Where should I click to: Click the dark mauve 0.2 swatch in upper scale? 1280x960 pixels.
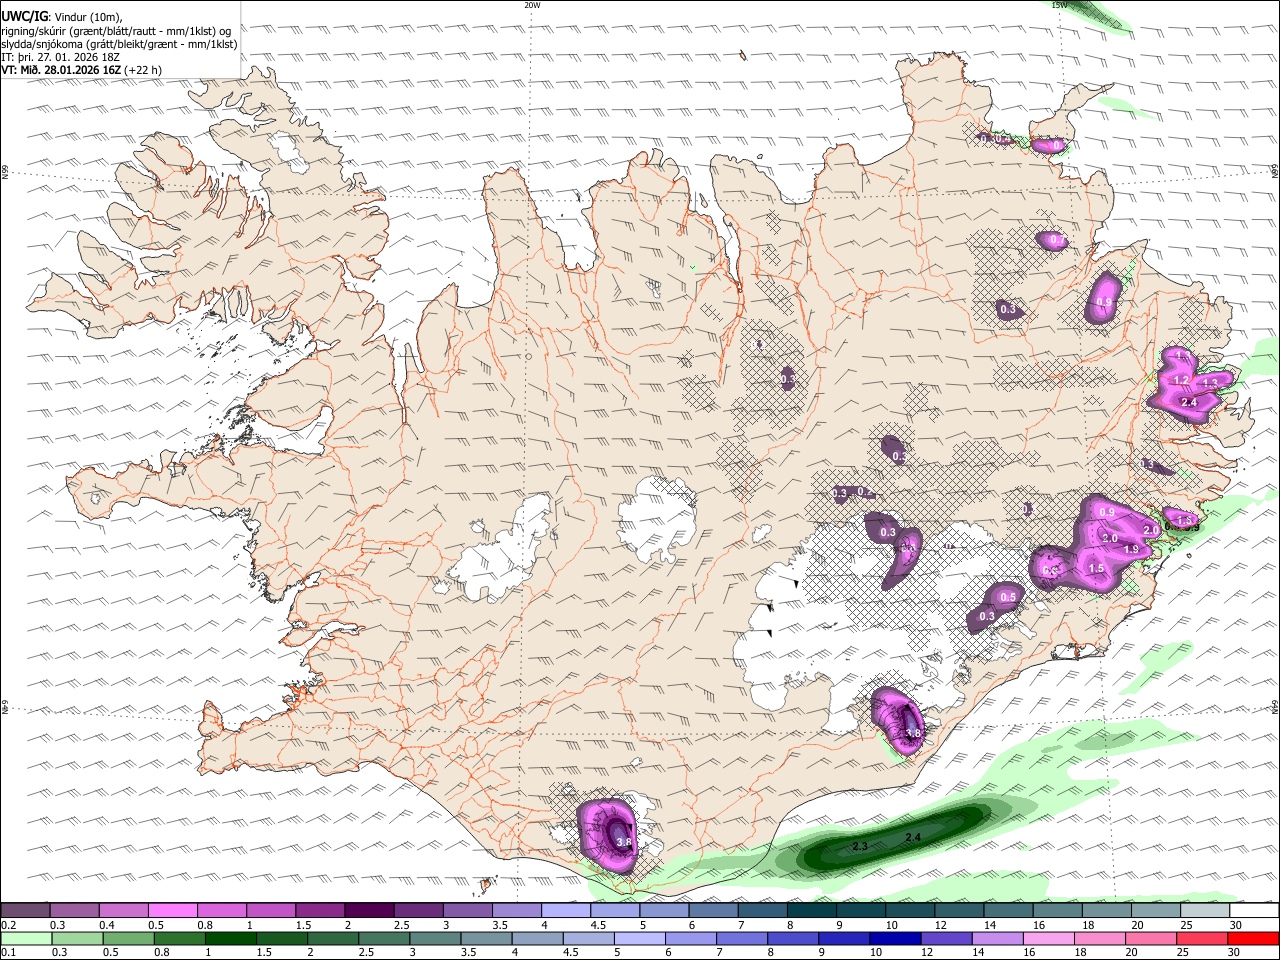click(x=25, y=911)
